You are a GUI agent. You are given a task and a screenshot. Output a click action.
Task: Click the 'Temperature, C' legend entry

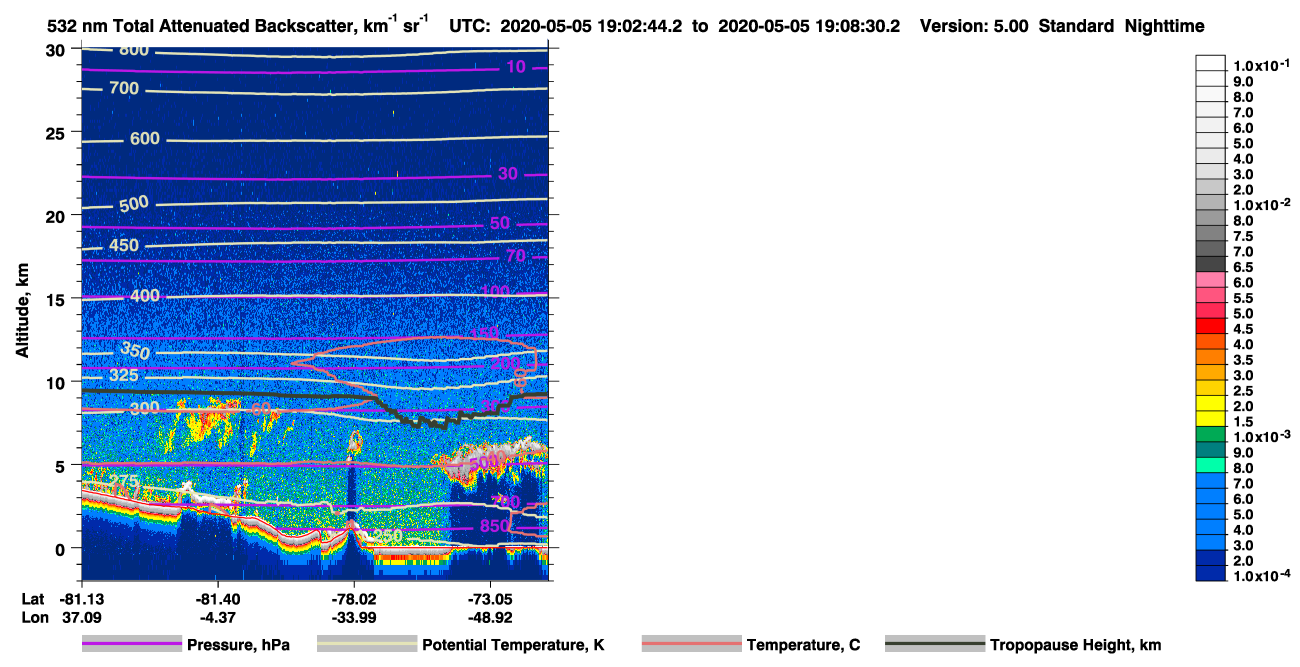pyautogui.click(x=803, y=645)
